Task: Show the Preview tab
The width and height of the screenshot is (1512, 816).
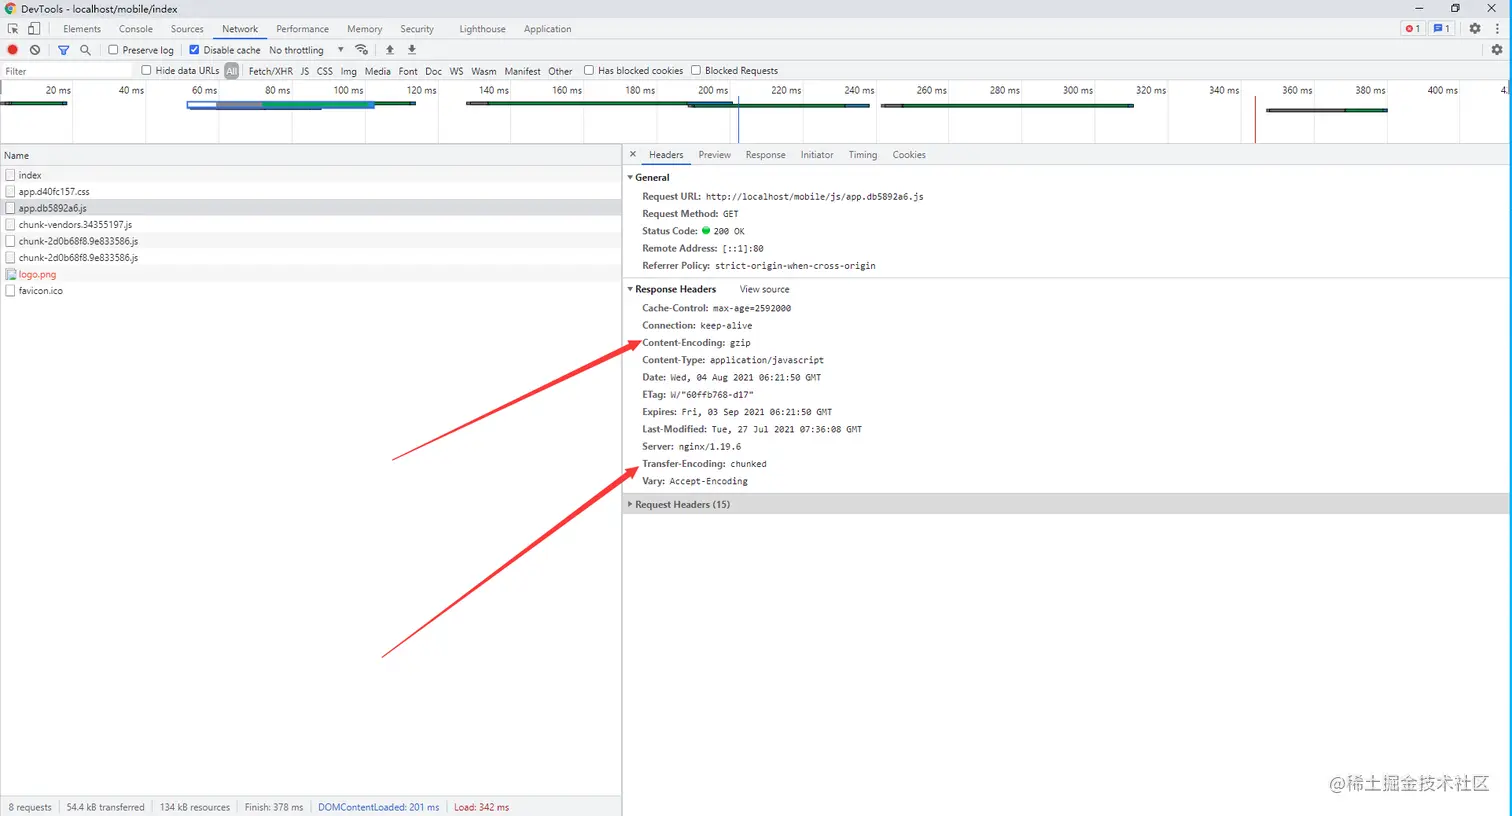Action: point(714,155)
